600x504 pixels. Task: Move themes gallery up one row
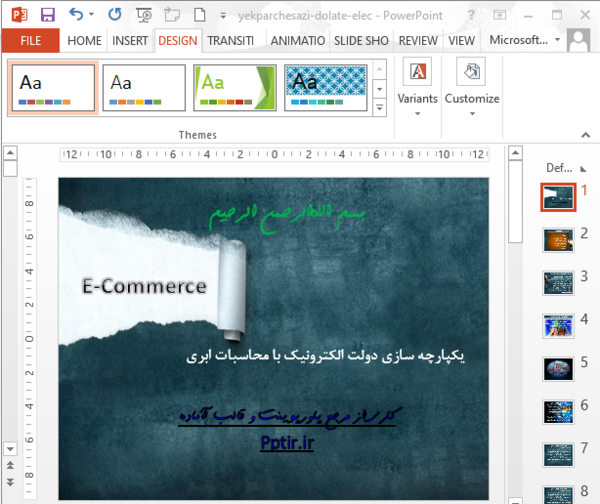pos(379,69)
